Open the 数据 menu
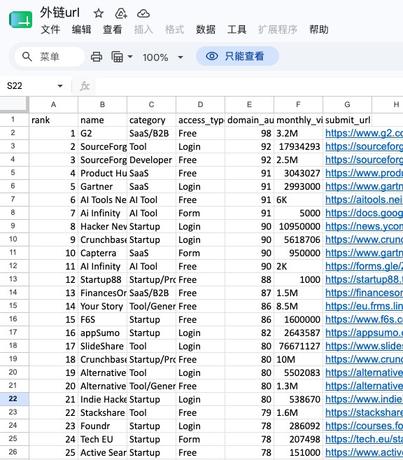Image resolution: width=403 pixels, height=460 pixels. click(x=206, y=30)
